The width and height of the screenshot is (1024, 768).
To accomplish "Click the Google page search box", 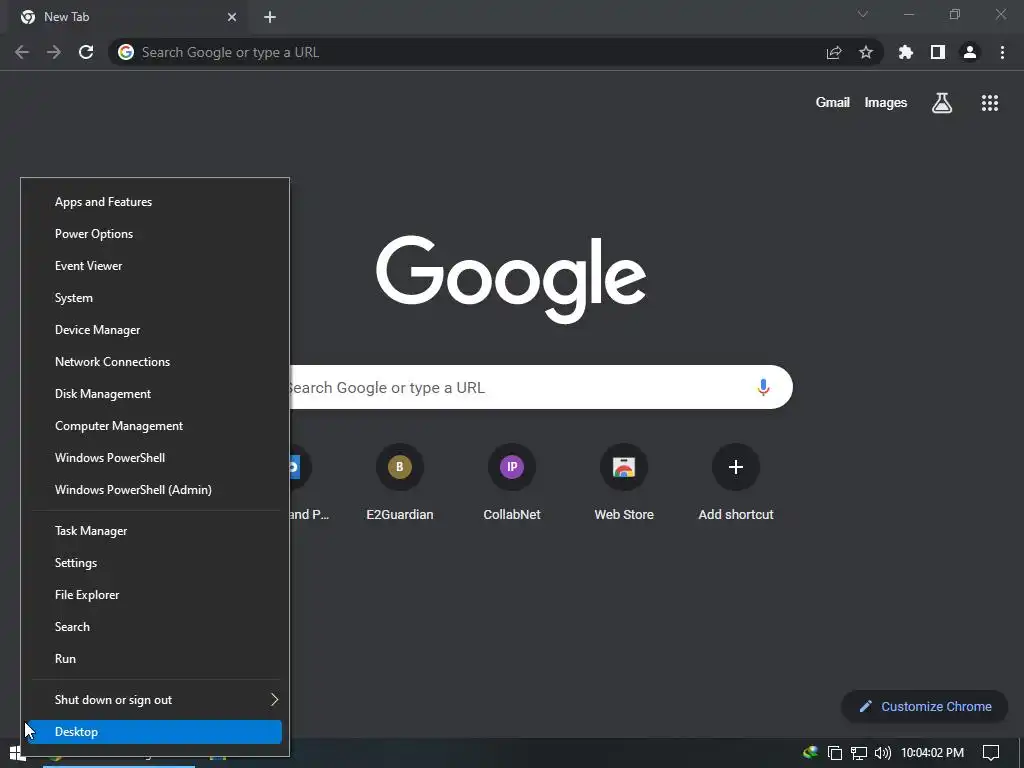I will 541,387.
